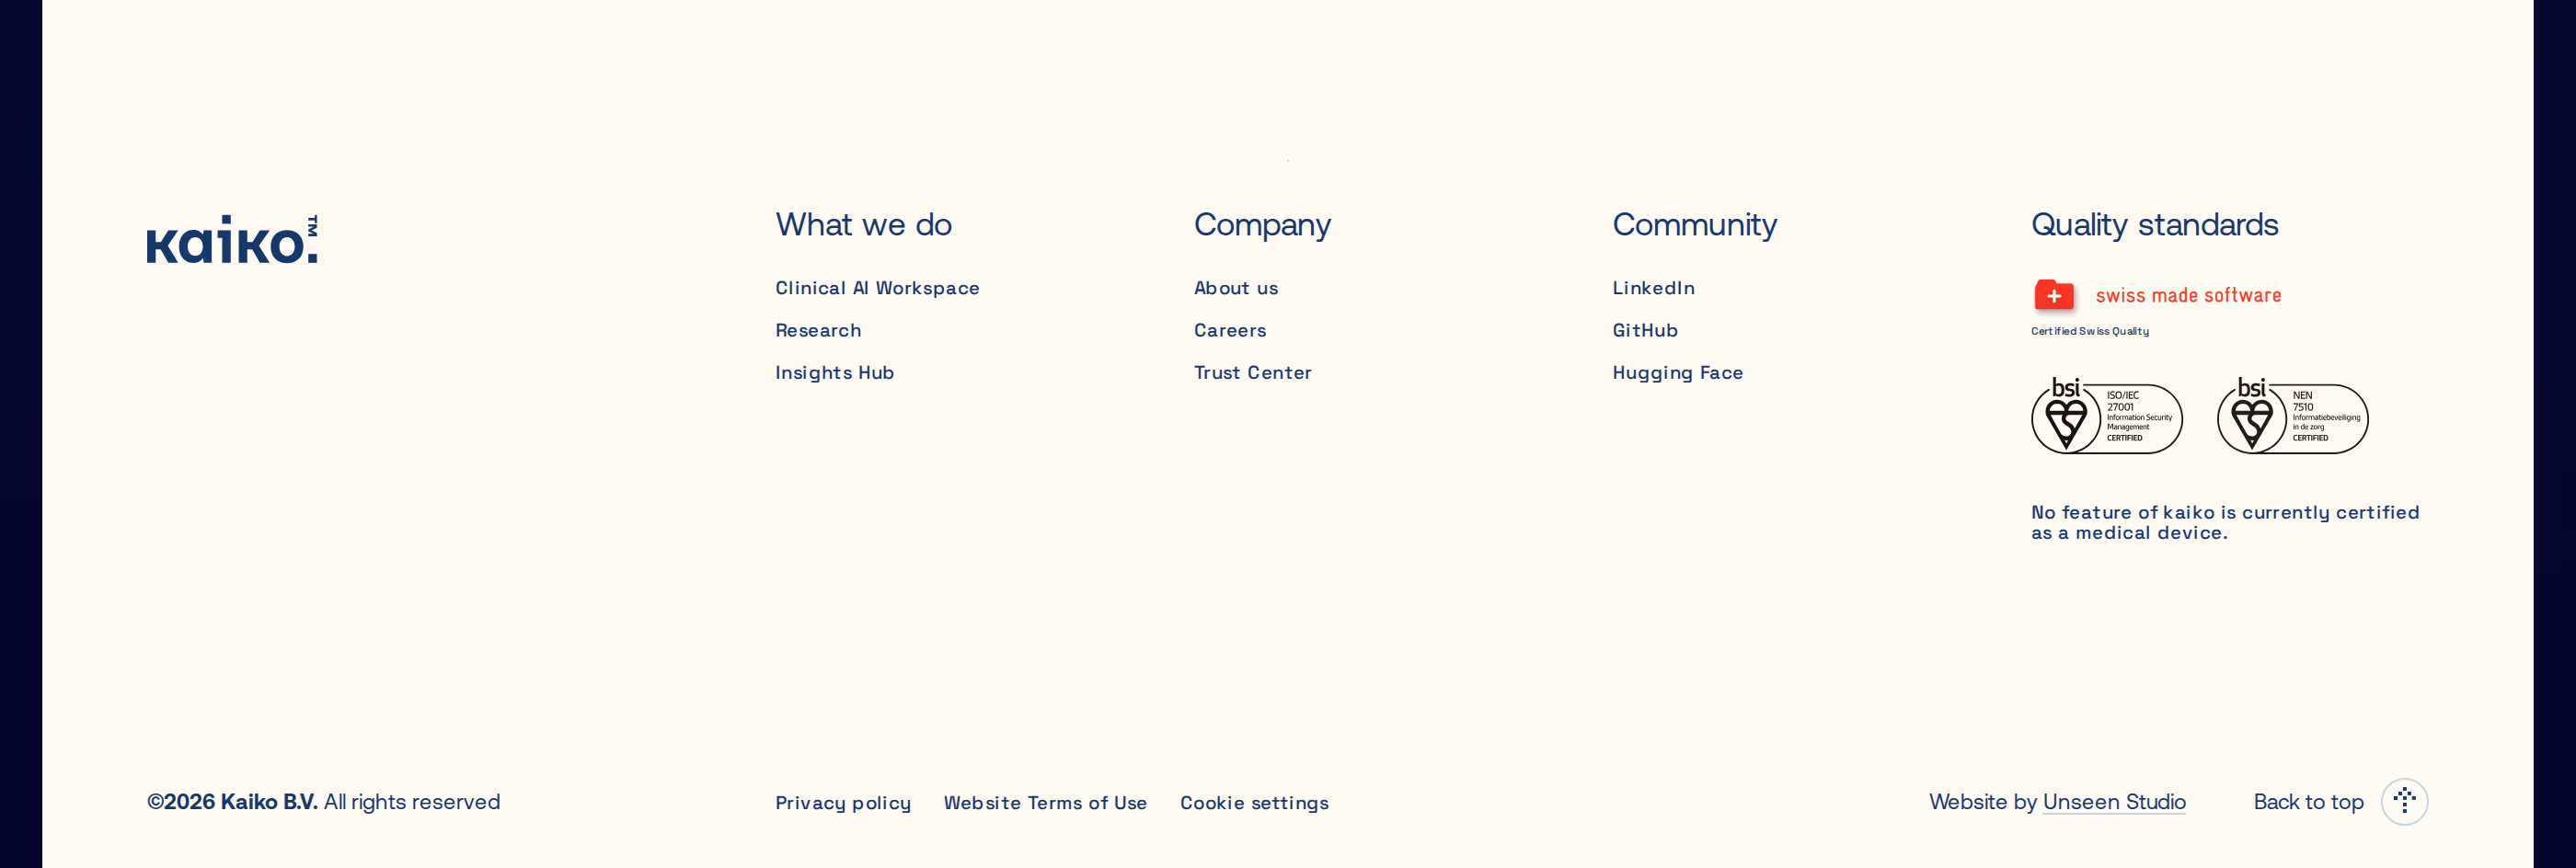Open Insights Hub
The height and width of the screenshot is (868, 2576).
[834, 372]
